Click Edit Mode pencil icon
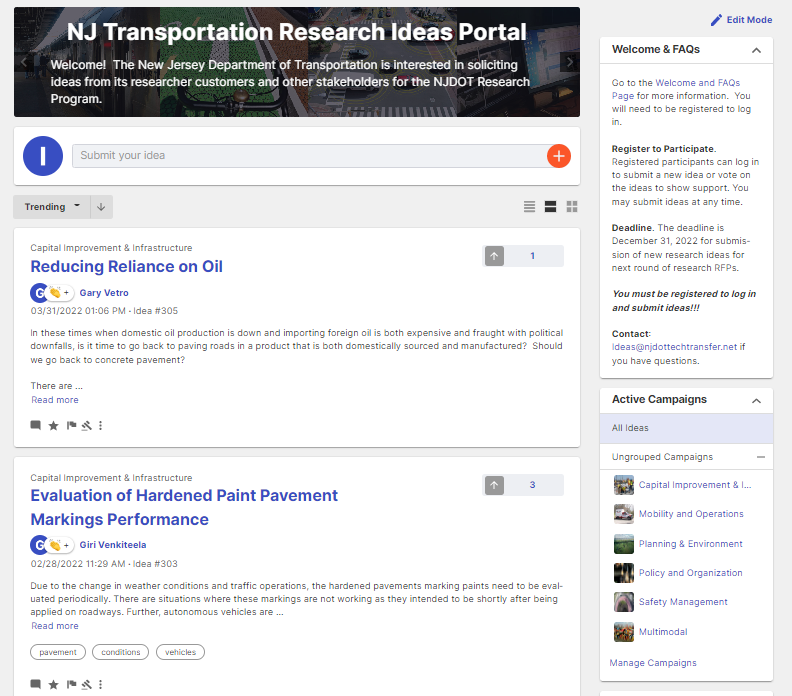 pyautogui.click(x=716, y=20)
